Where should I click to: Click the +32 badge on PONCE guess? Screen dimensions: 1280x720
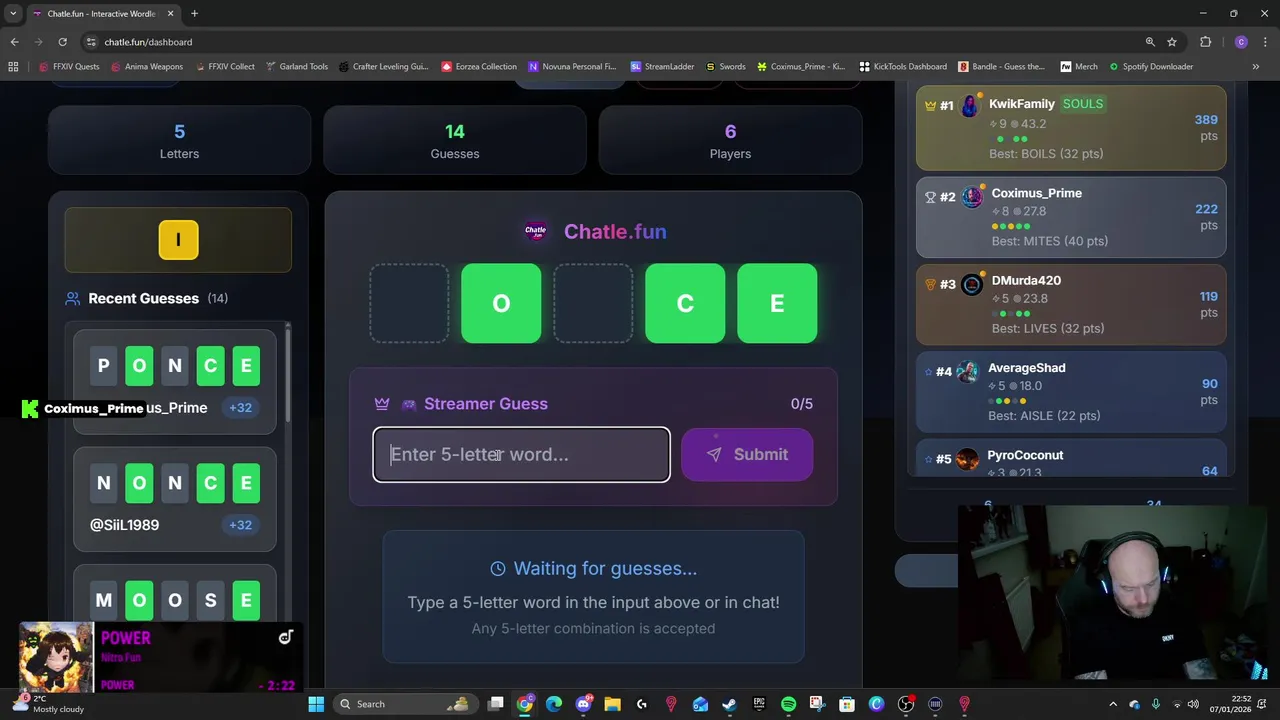click(240, 407)
